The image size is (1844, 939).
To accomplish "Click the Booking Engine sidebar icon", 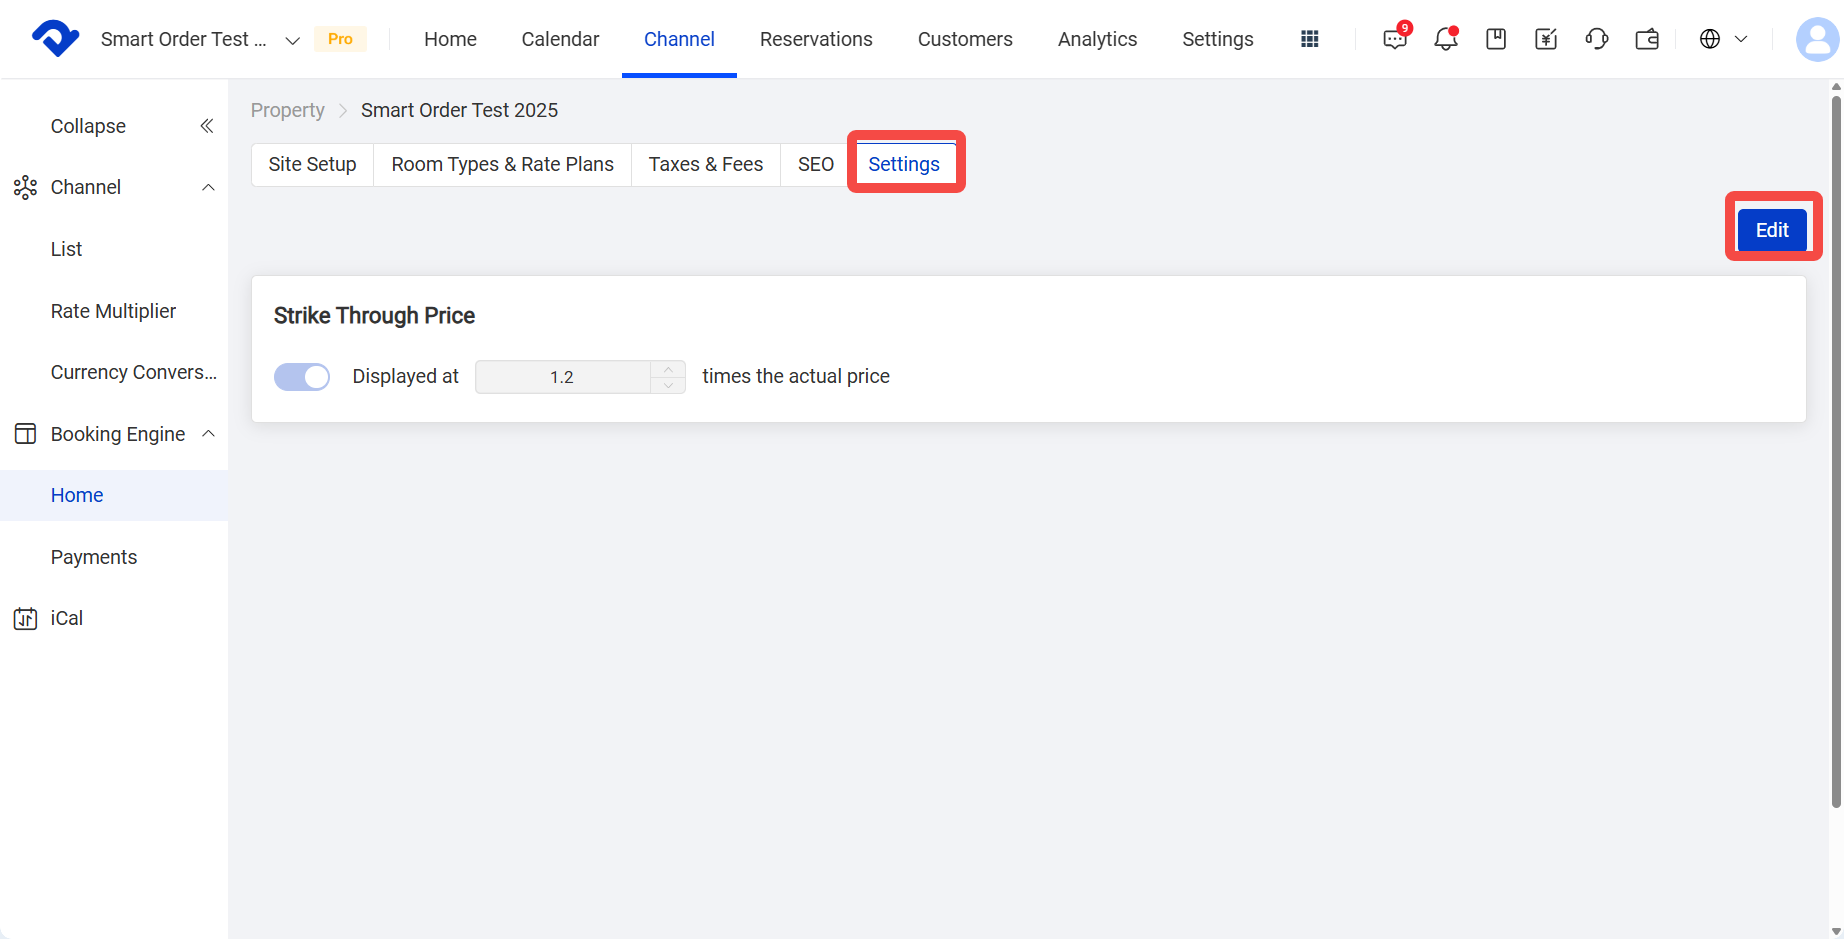I will 25,434.
